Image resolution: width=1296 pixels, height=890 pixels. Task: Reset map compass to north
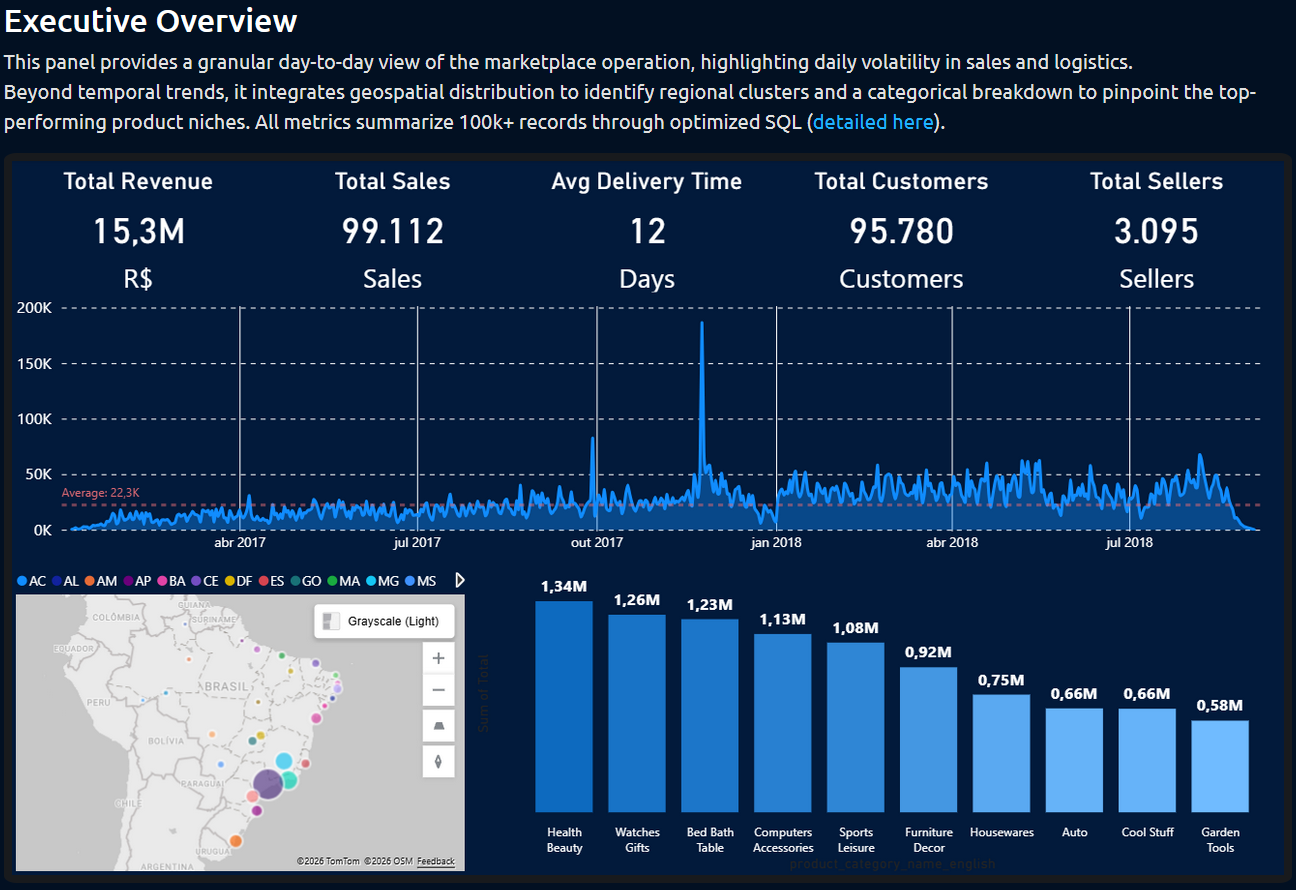(438, 761)
